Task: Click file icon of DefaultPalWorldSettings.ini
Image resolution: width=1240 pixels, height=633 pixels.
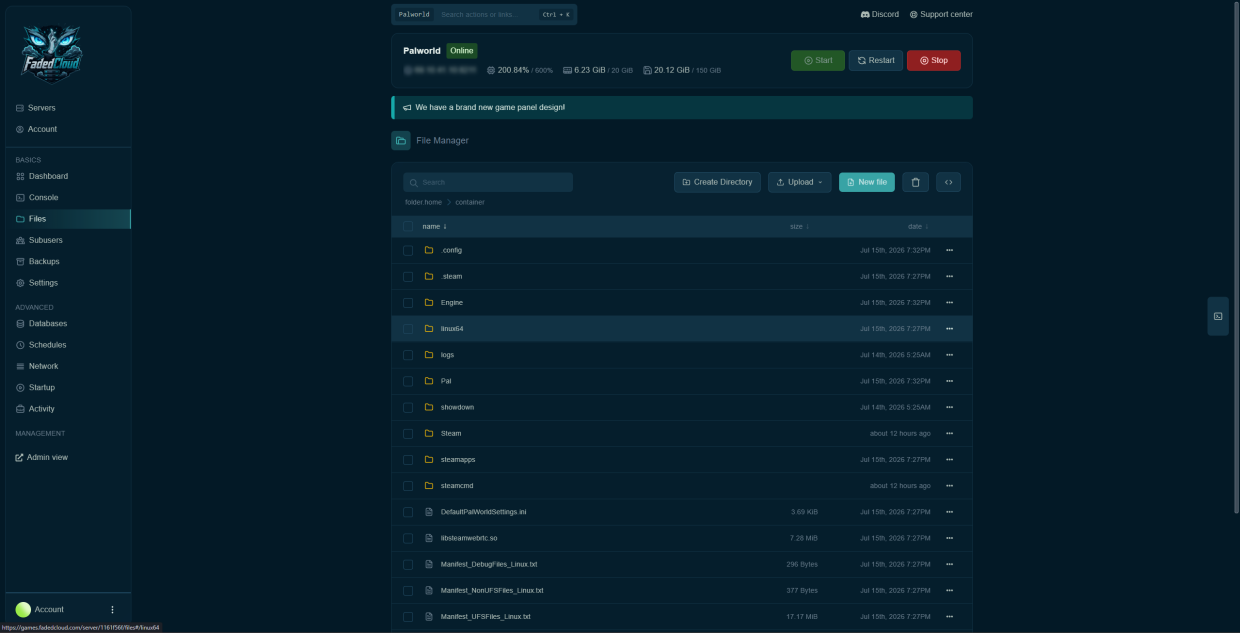Action: (429, 512)
